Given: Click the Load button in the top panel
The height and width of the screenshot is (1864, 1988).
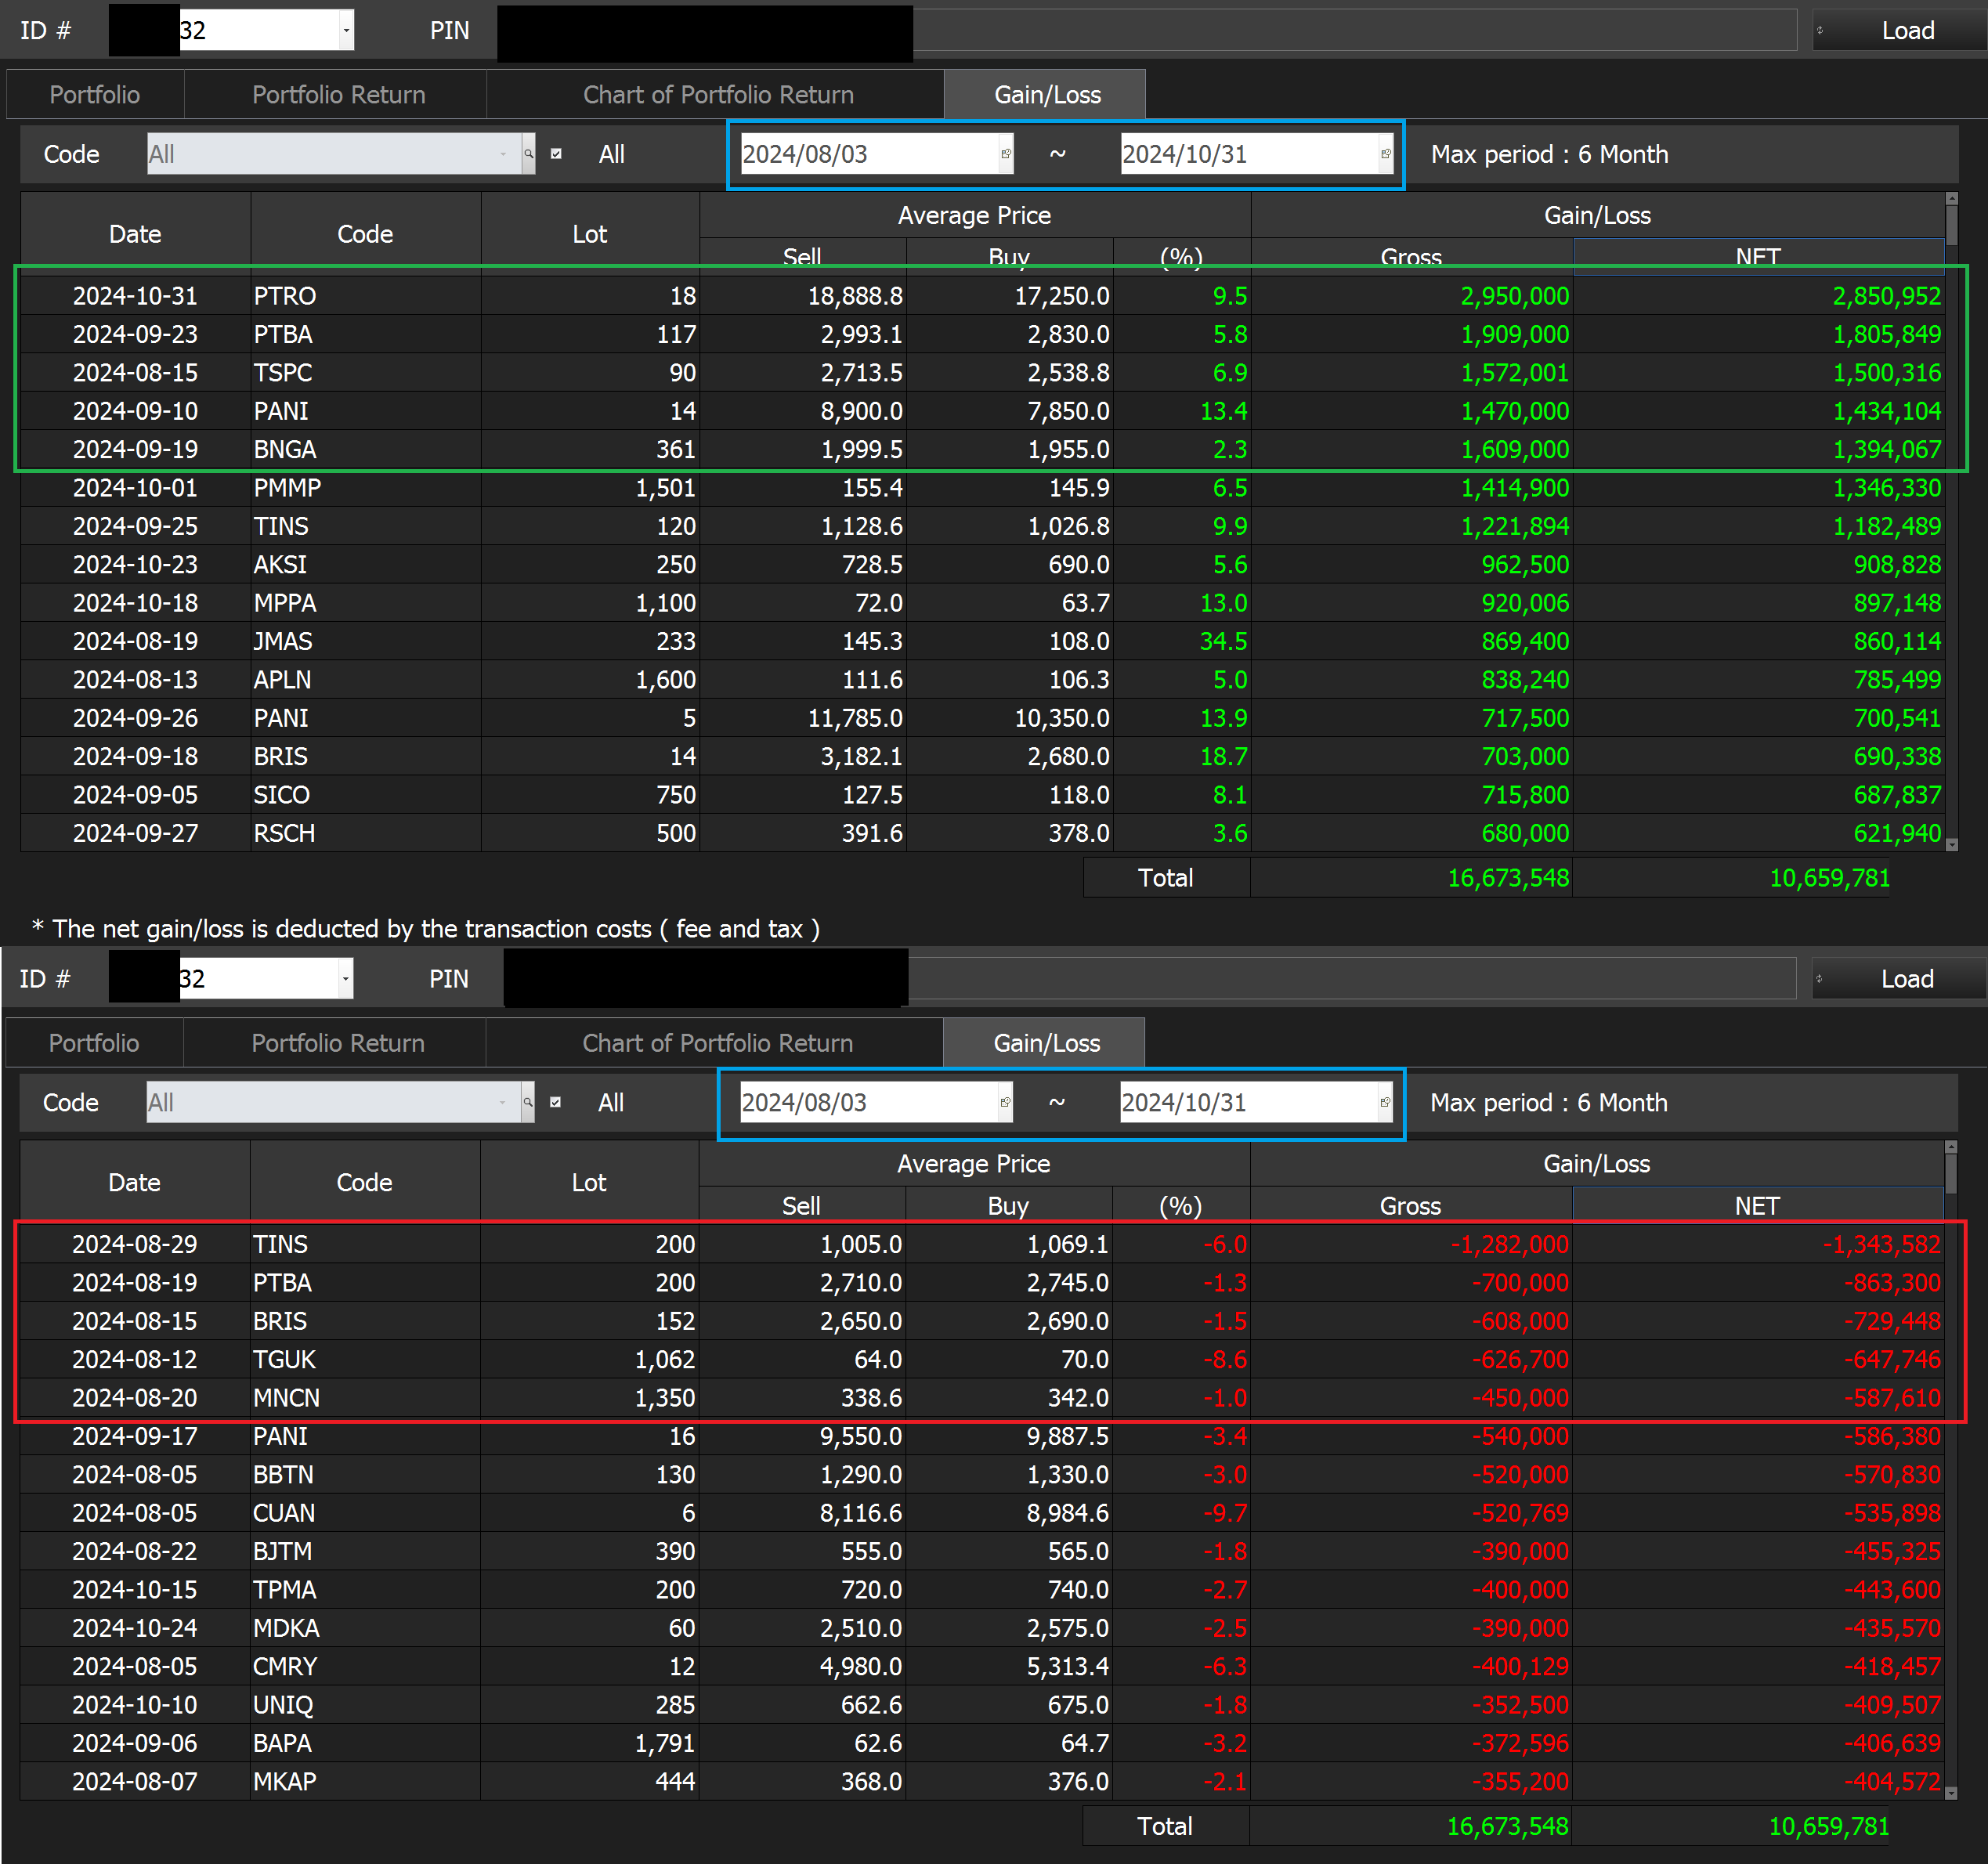Looking at the screenshot, I should (1900, 30).
